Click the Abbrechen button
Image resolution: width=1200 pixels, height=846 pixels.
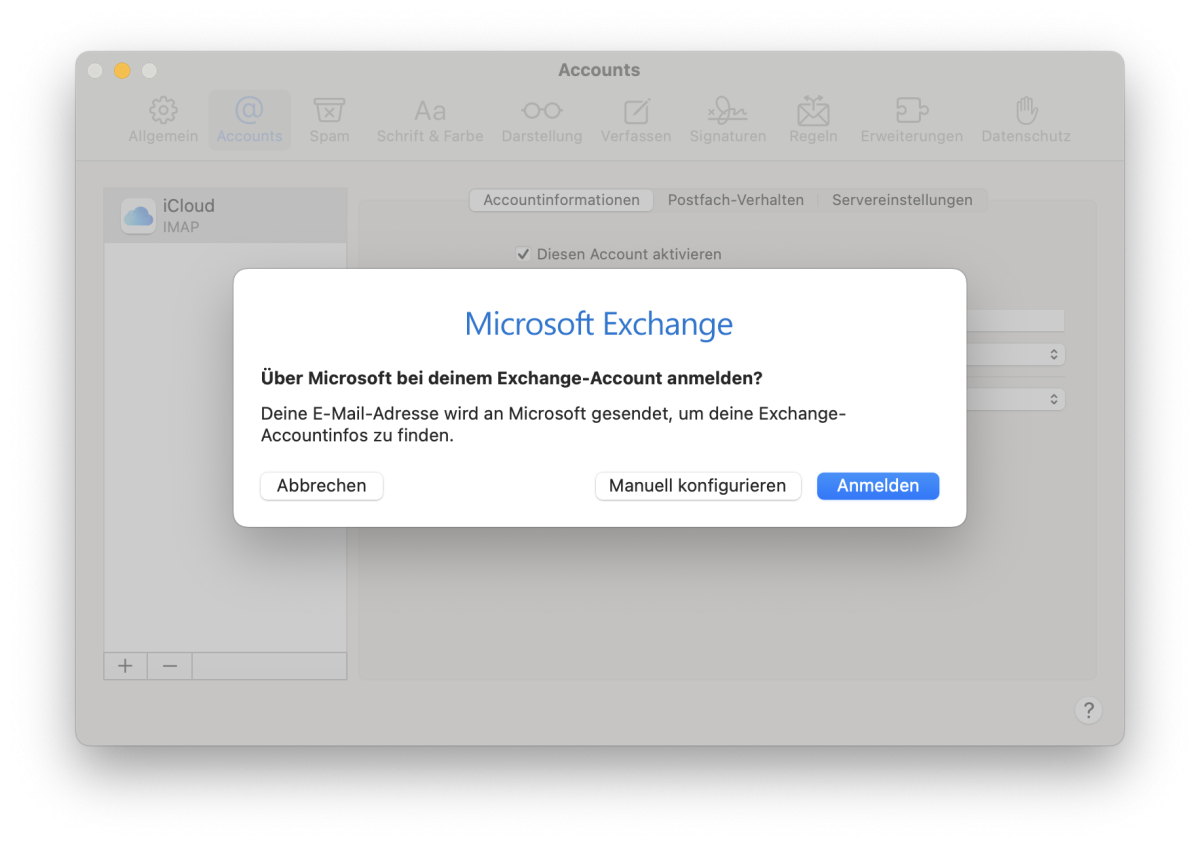(322, 486)
